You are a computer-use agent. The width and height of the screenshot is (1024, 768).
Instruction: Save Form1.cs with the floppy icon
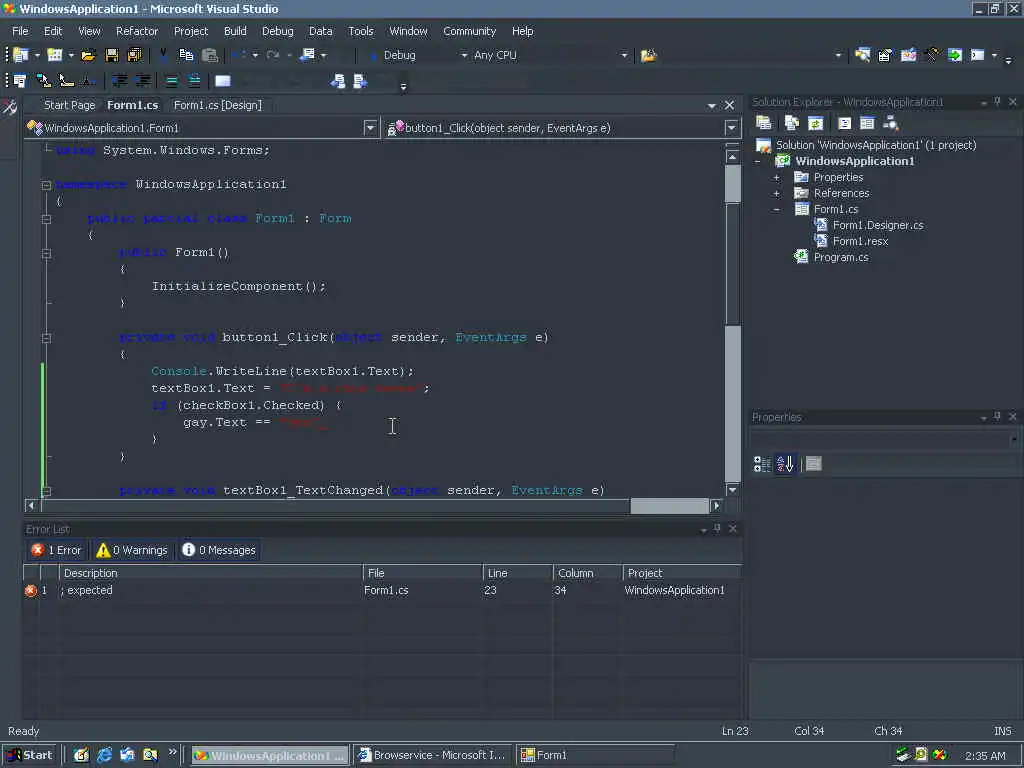click(112, 56)
